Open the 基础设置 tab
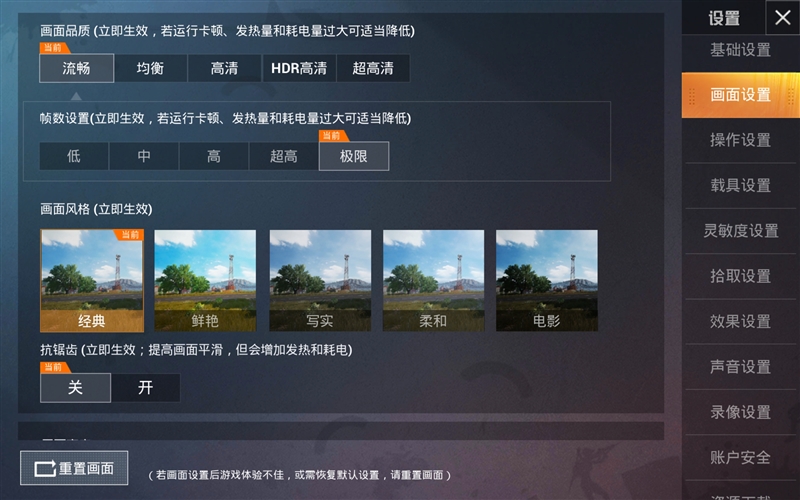Screen dimensions: 800x500 740,50
